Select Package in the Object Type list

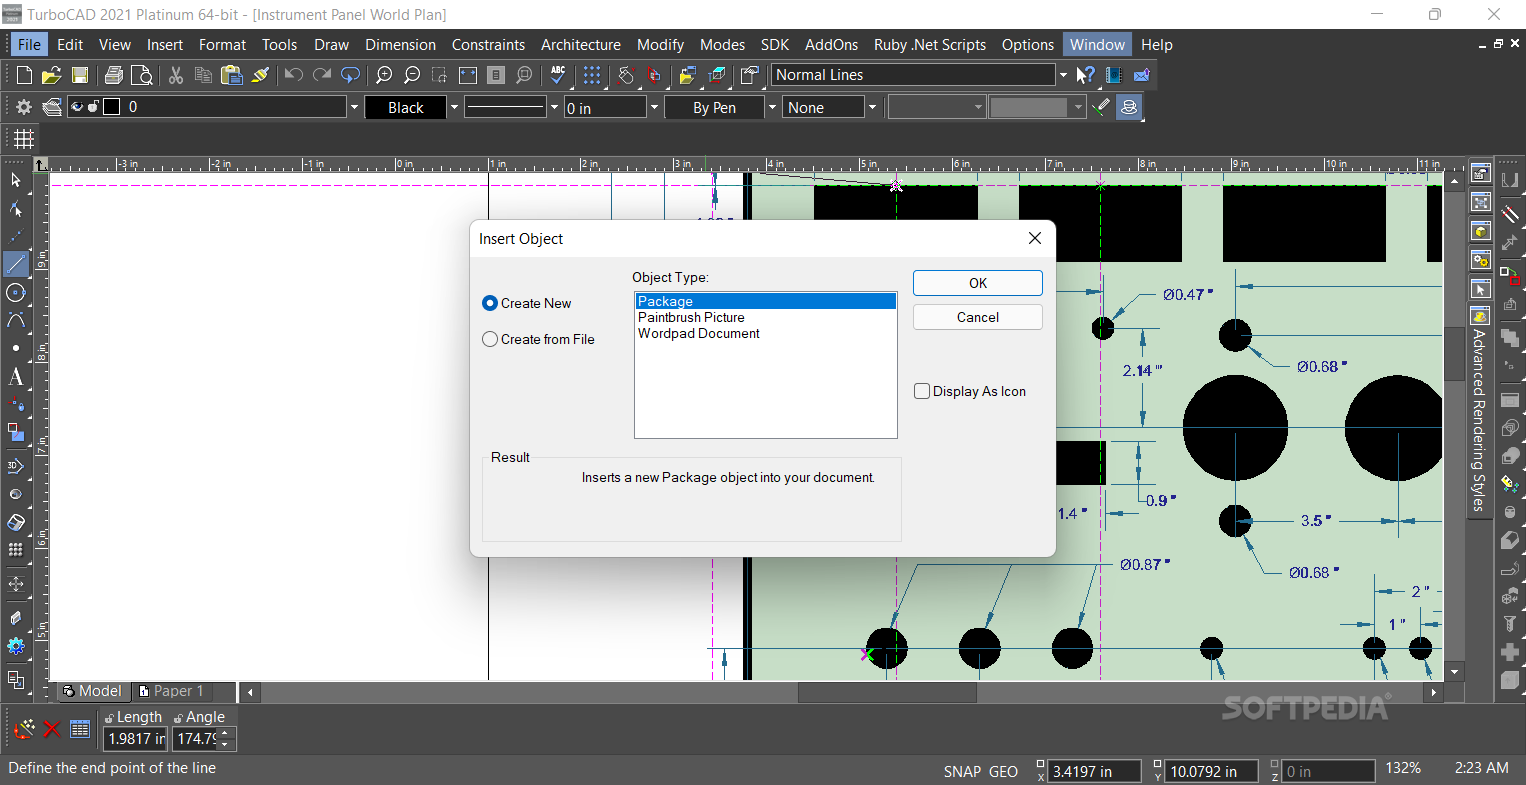coord(766,301)
